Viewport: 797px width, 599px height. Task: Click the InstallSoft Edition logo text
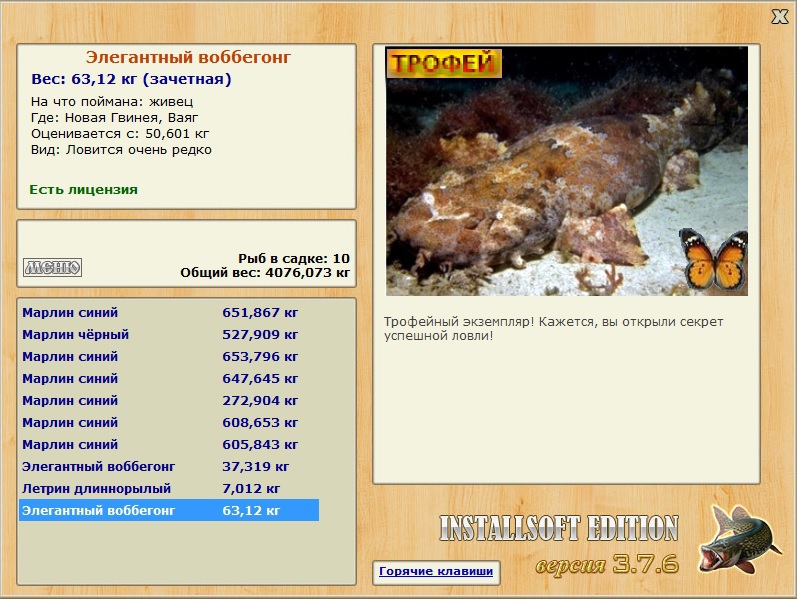click(559, 528)
